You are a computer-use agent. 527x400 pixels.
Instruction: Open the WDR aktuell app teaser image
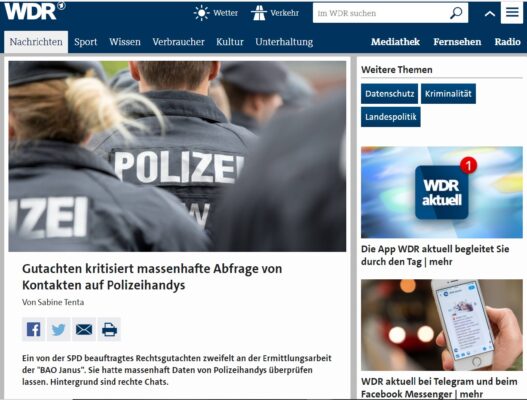[442, 192]
